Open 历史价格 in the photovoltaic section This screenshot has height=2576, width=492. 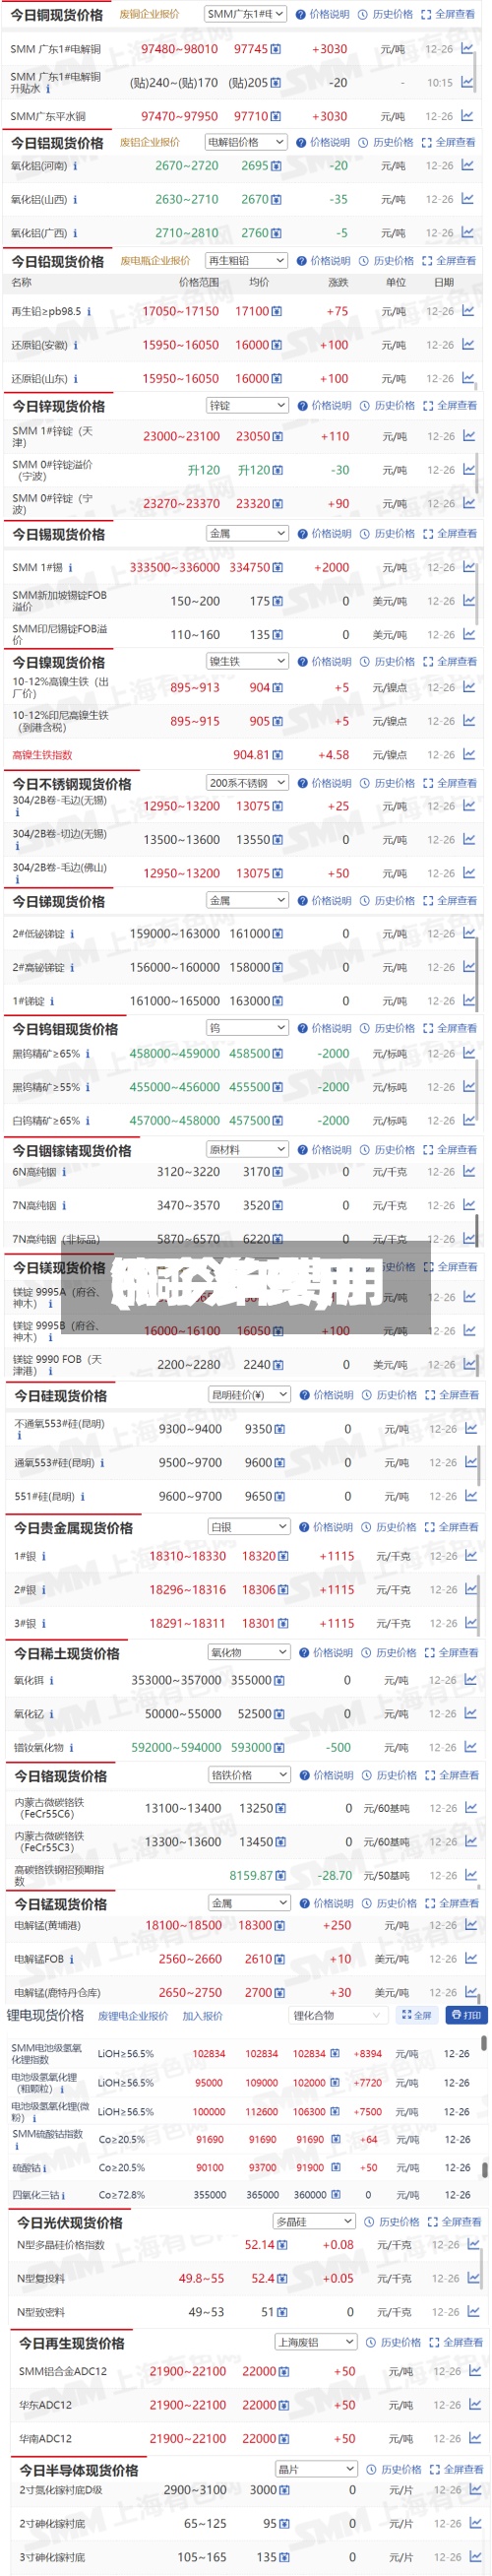tap(392, 2222)
